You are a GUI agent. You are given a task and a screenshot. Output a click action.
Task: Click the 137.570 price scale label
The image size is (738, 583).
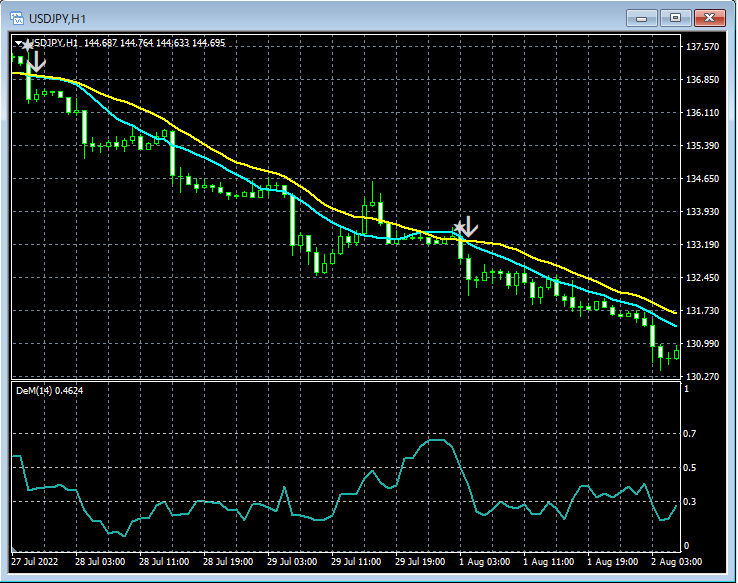(x=702, y=46)
